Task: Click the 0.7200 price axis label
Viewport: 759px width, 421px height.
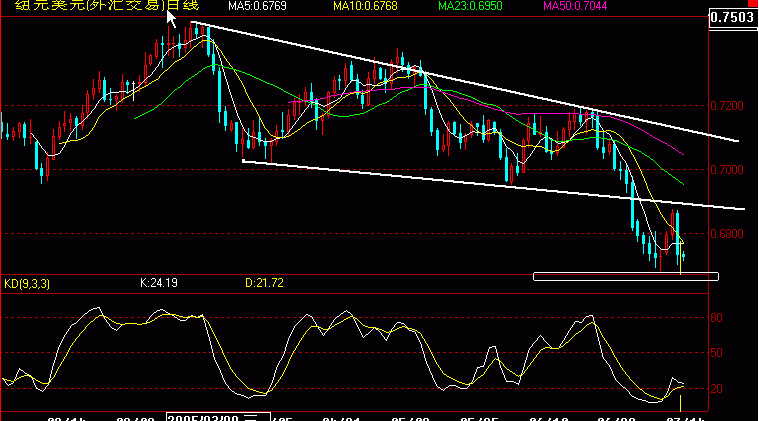Action: (x=727, y=105)
